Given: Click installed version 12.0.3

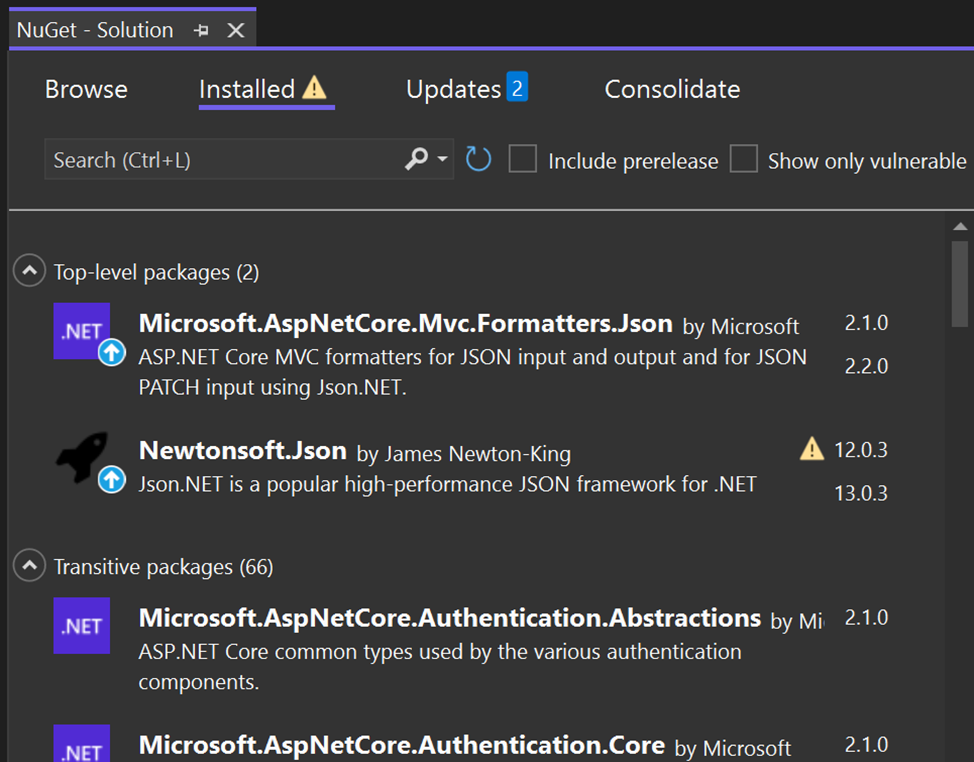Looking at the screenshot, I should pos(860,450).
